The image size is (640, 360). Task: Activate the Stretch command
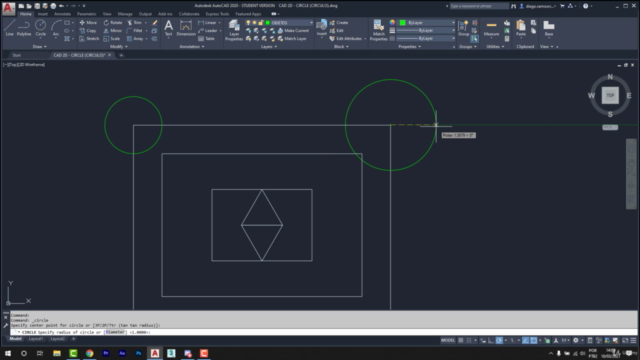89,39
